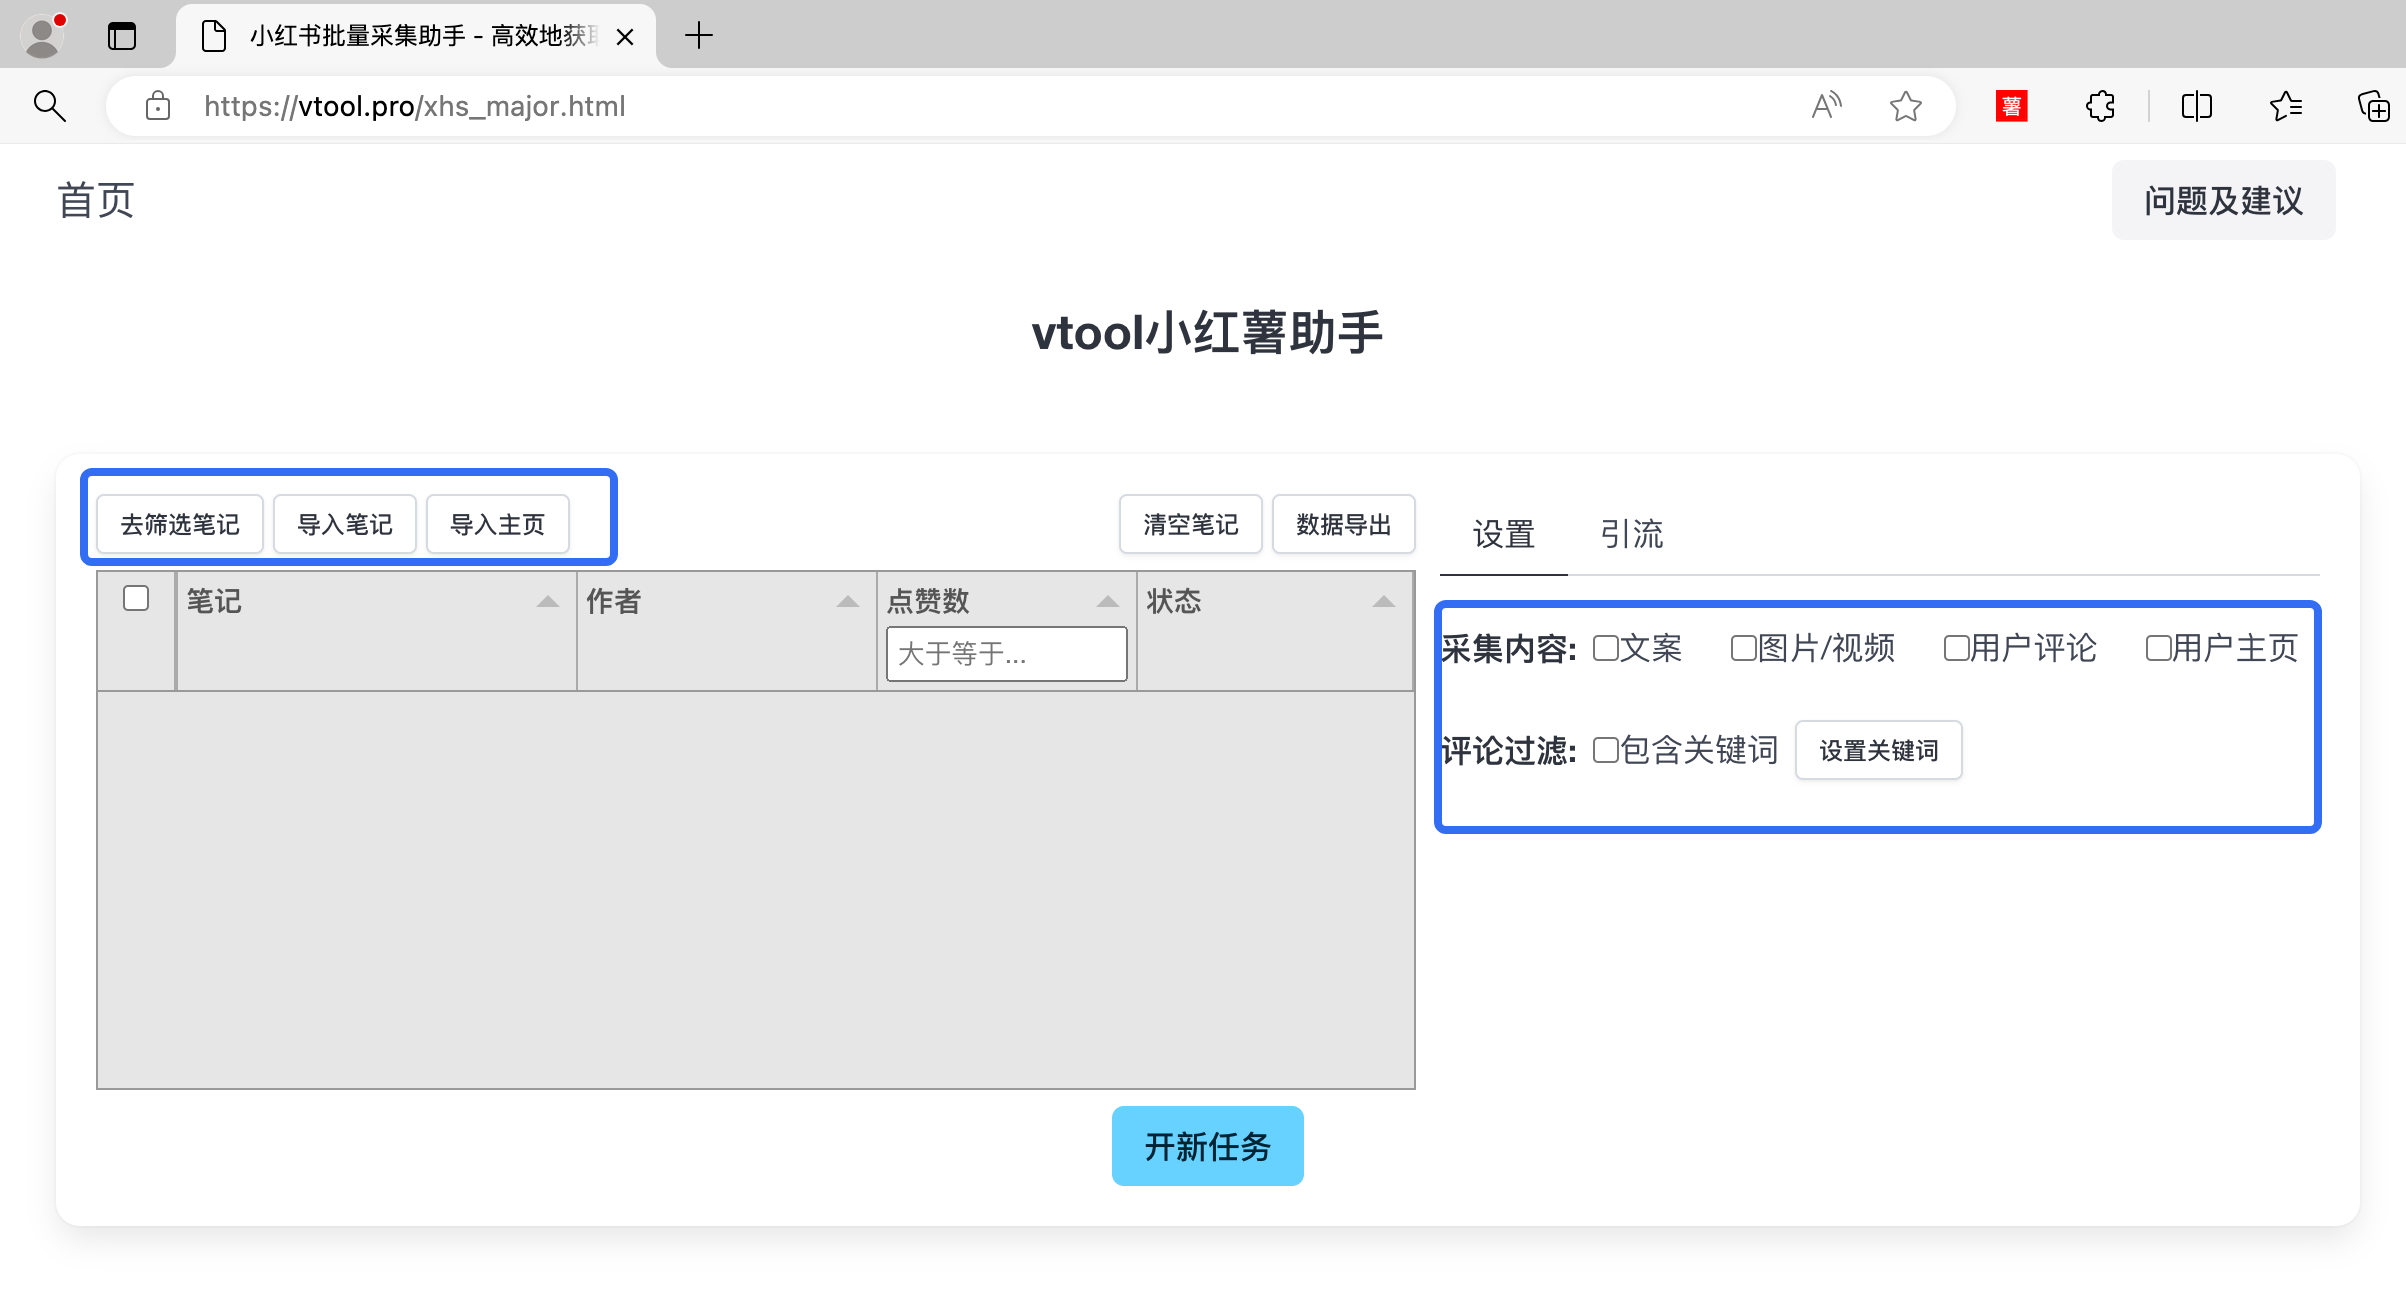Sort by the 状态 column arrow
Viewport: 2406px width, 1292px height.
tap(1383, 602)
